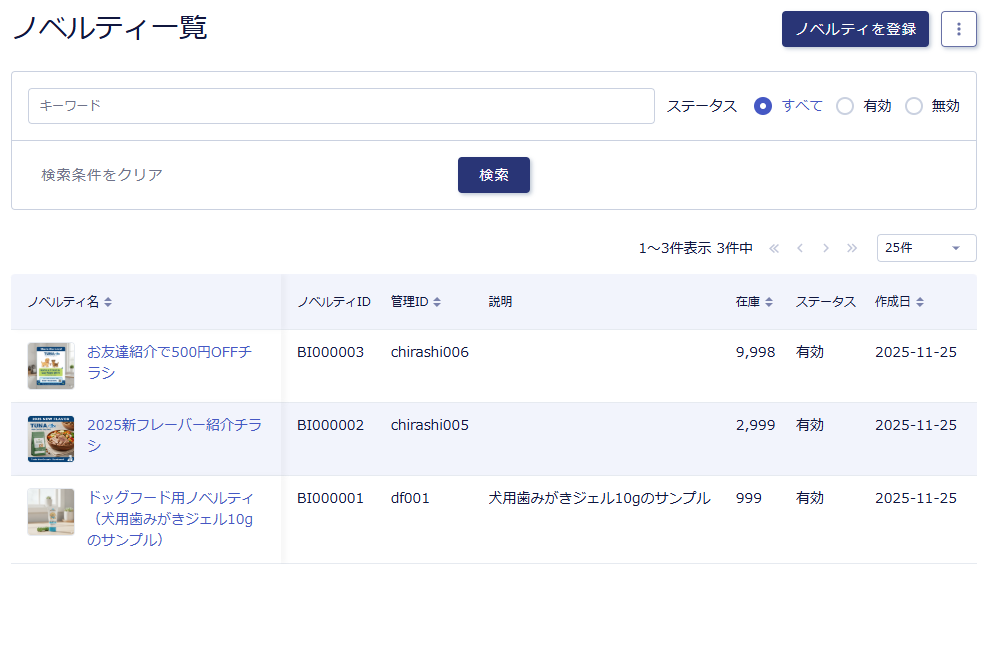Focus the キーワード search input field
This screenshot has height=656, width=997.
pyautogui.click(x=341, y=106)
